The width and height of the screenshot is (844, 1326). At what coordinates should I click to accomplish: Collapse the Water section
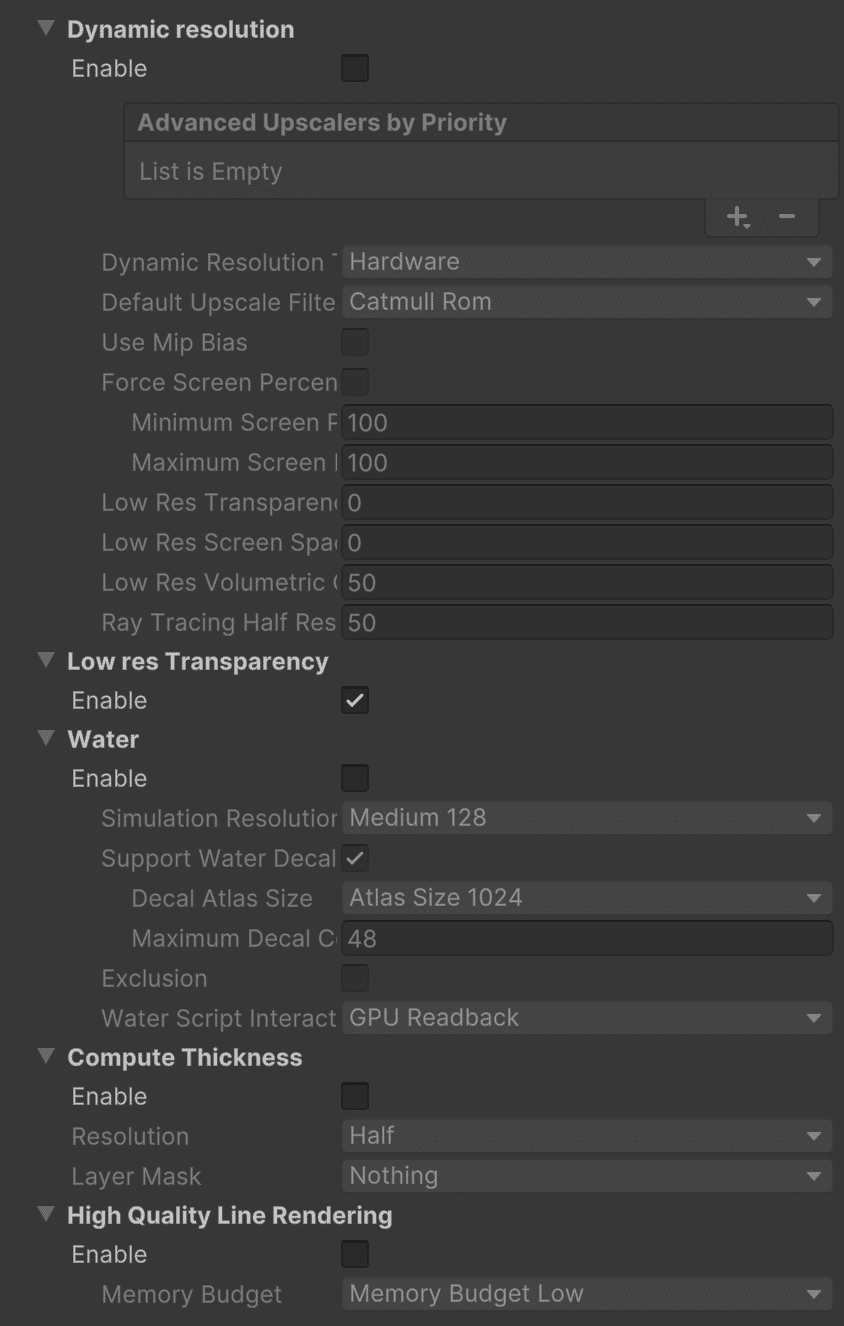click(46, 738)
